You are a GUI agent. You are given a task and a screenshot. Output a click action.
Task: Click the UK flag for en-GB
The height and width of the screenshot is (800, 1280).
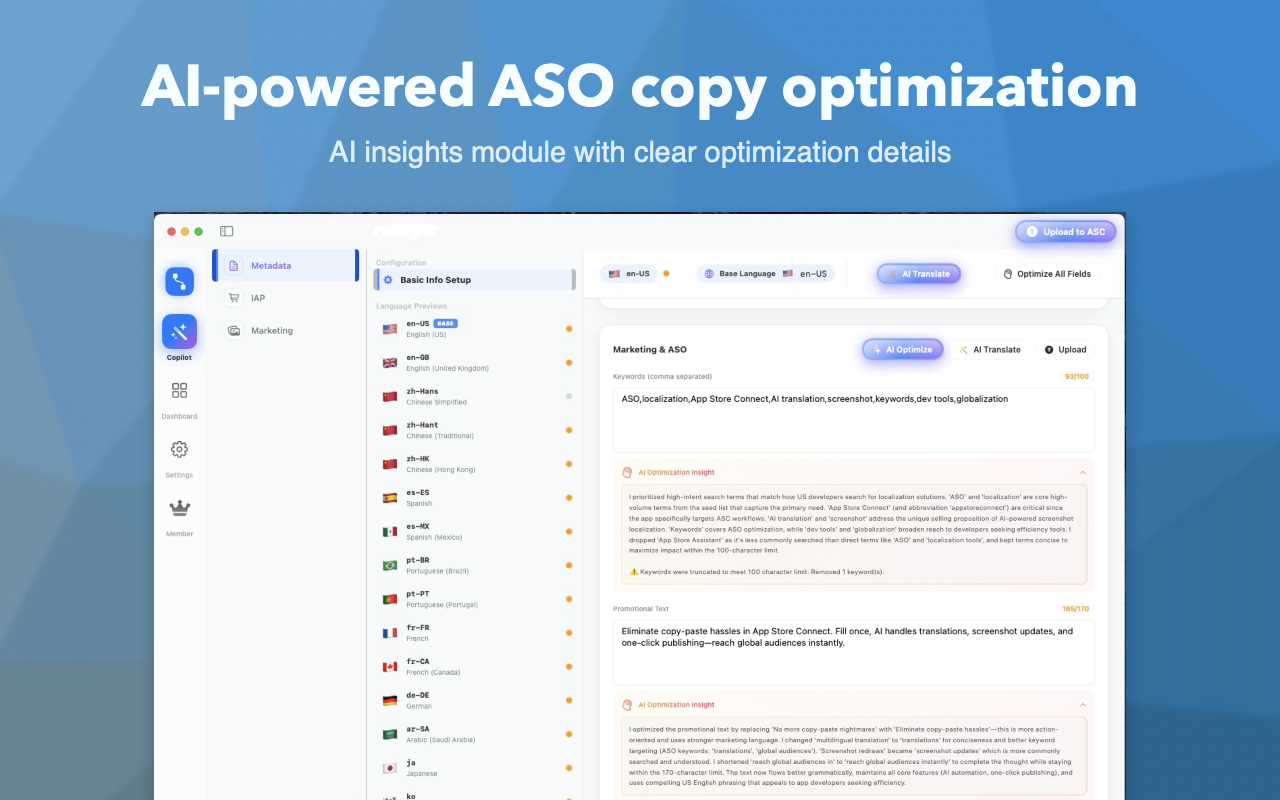(x=390, y=363)
